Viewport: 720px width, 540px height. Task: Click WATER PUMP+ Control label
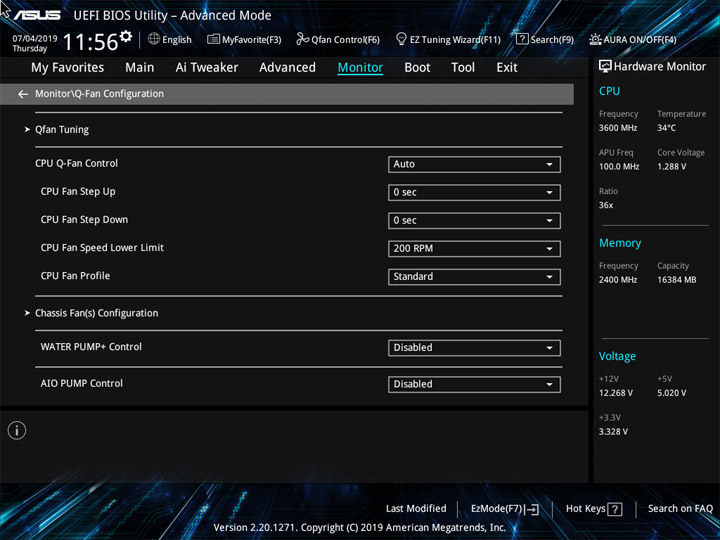91,347
